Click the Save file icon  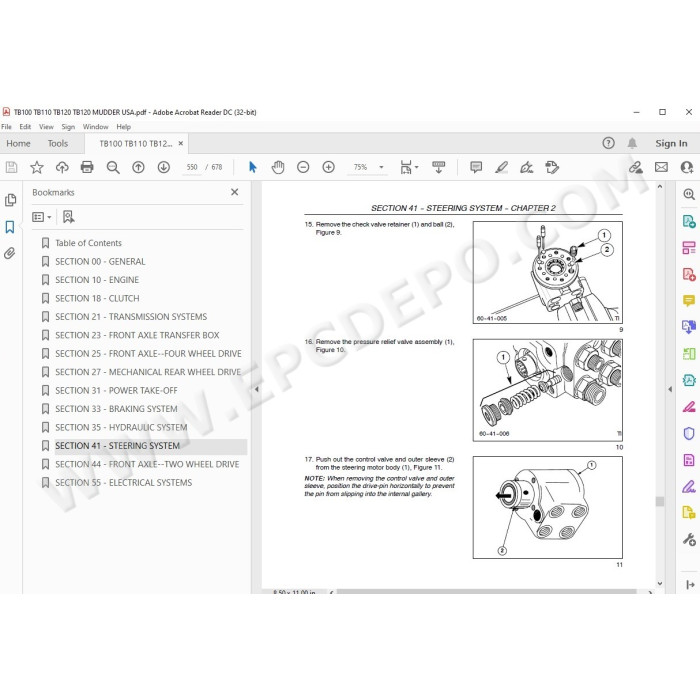tap(11, 167)
